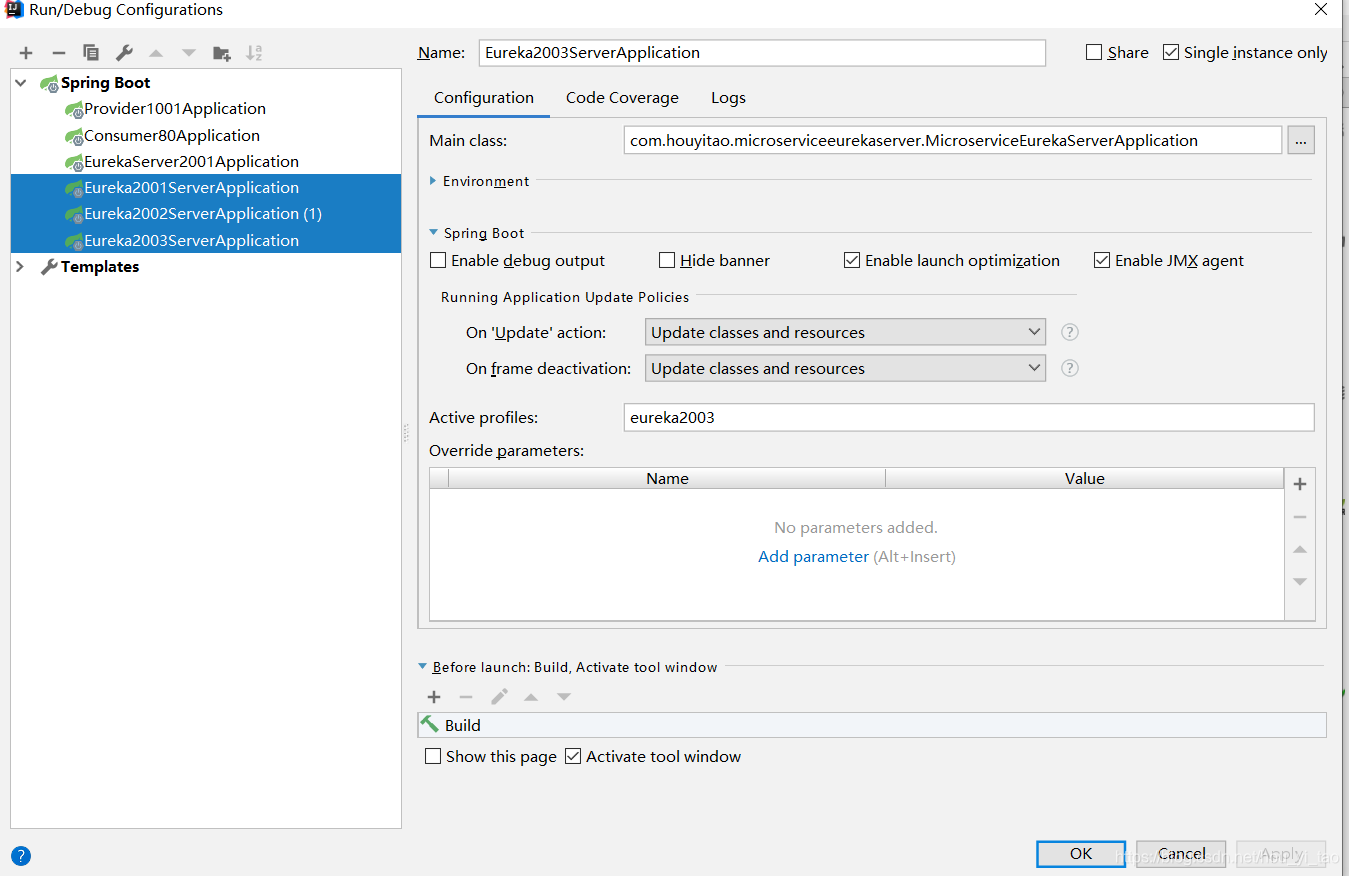Move override parameter up

tap(1300, 550)
